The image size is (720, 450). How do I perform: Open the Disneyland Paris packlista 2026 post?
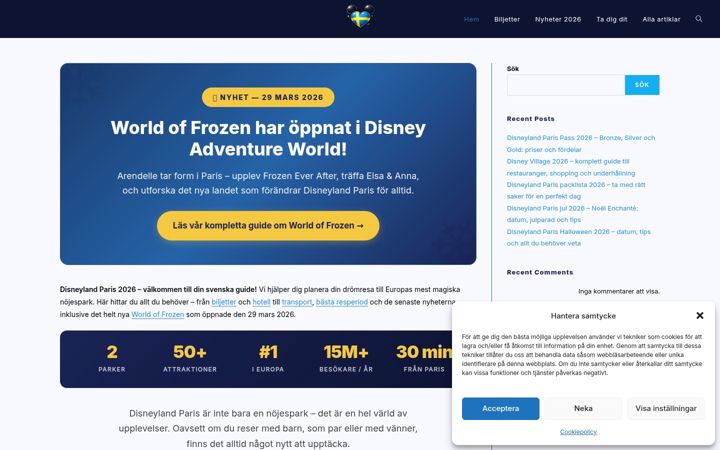pyautogui.click(x=576, y=191)
